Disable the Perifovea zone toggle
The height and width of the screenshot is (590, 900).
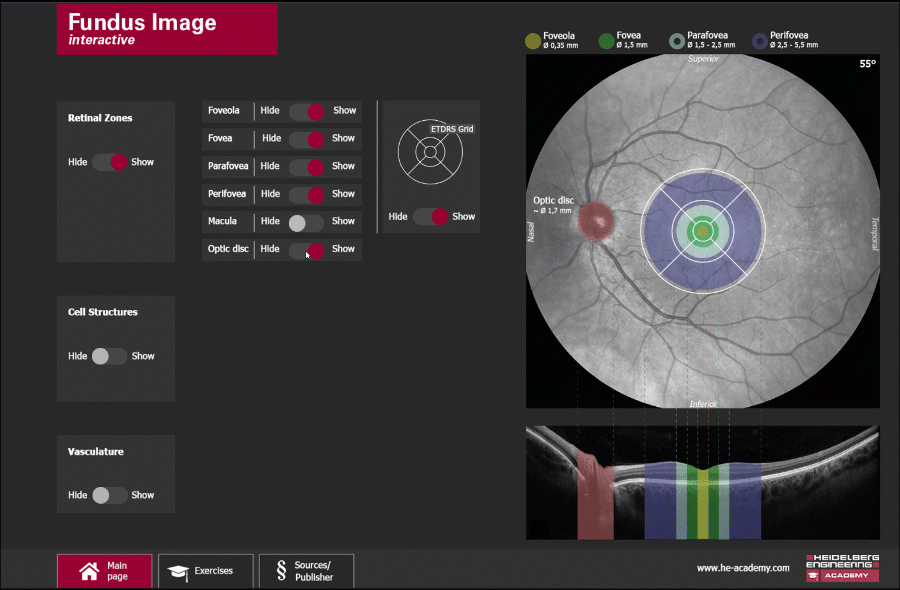pyautogui.click(x=306, y=194)
